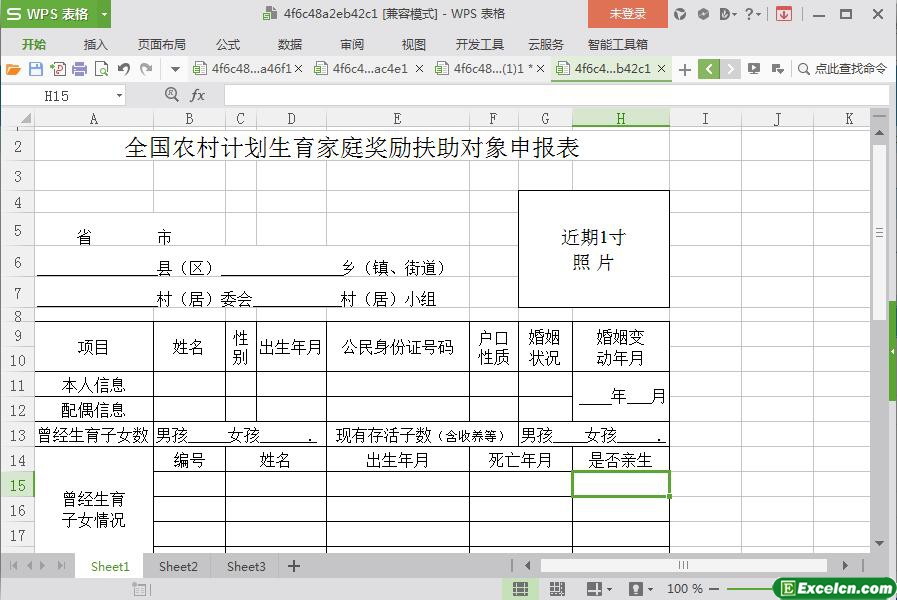Open a new document tab with plus
Screen dimensions: 897x600
(x=685, y=69)
